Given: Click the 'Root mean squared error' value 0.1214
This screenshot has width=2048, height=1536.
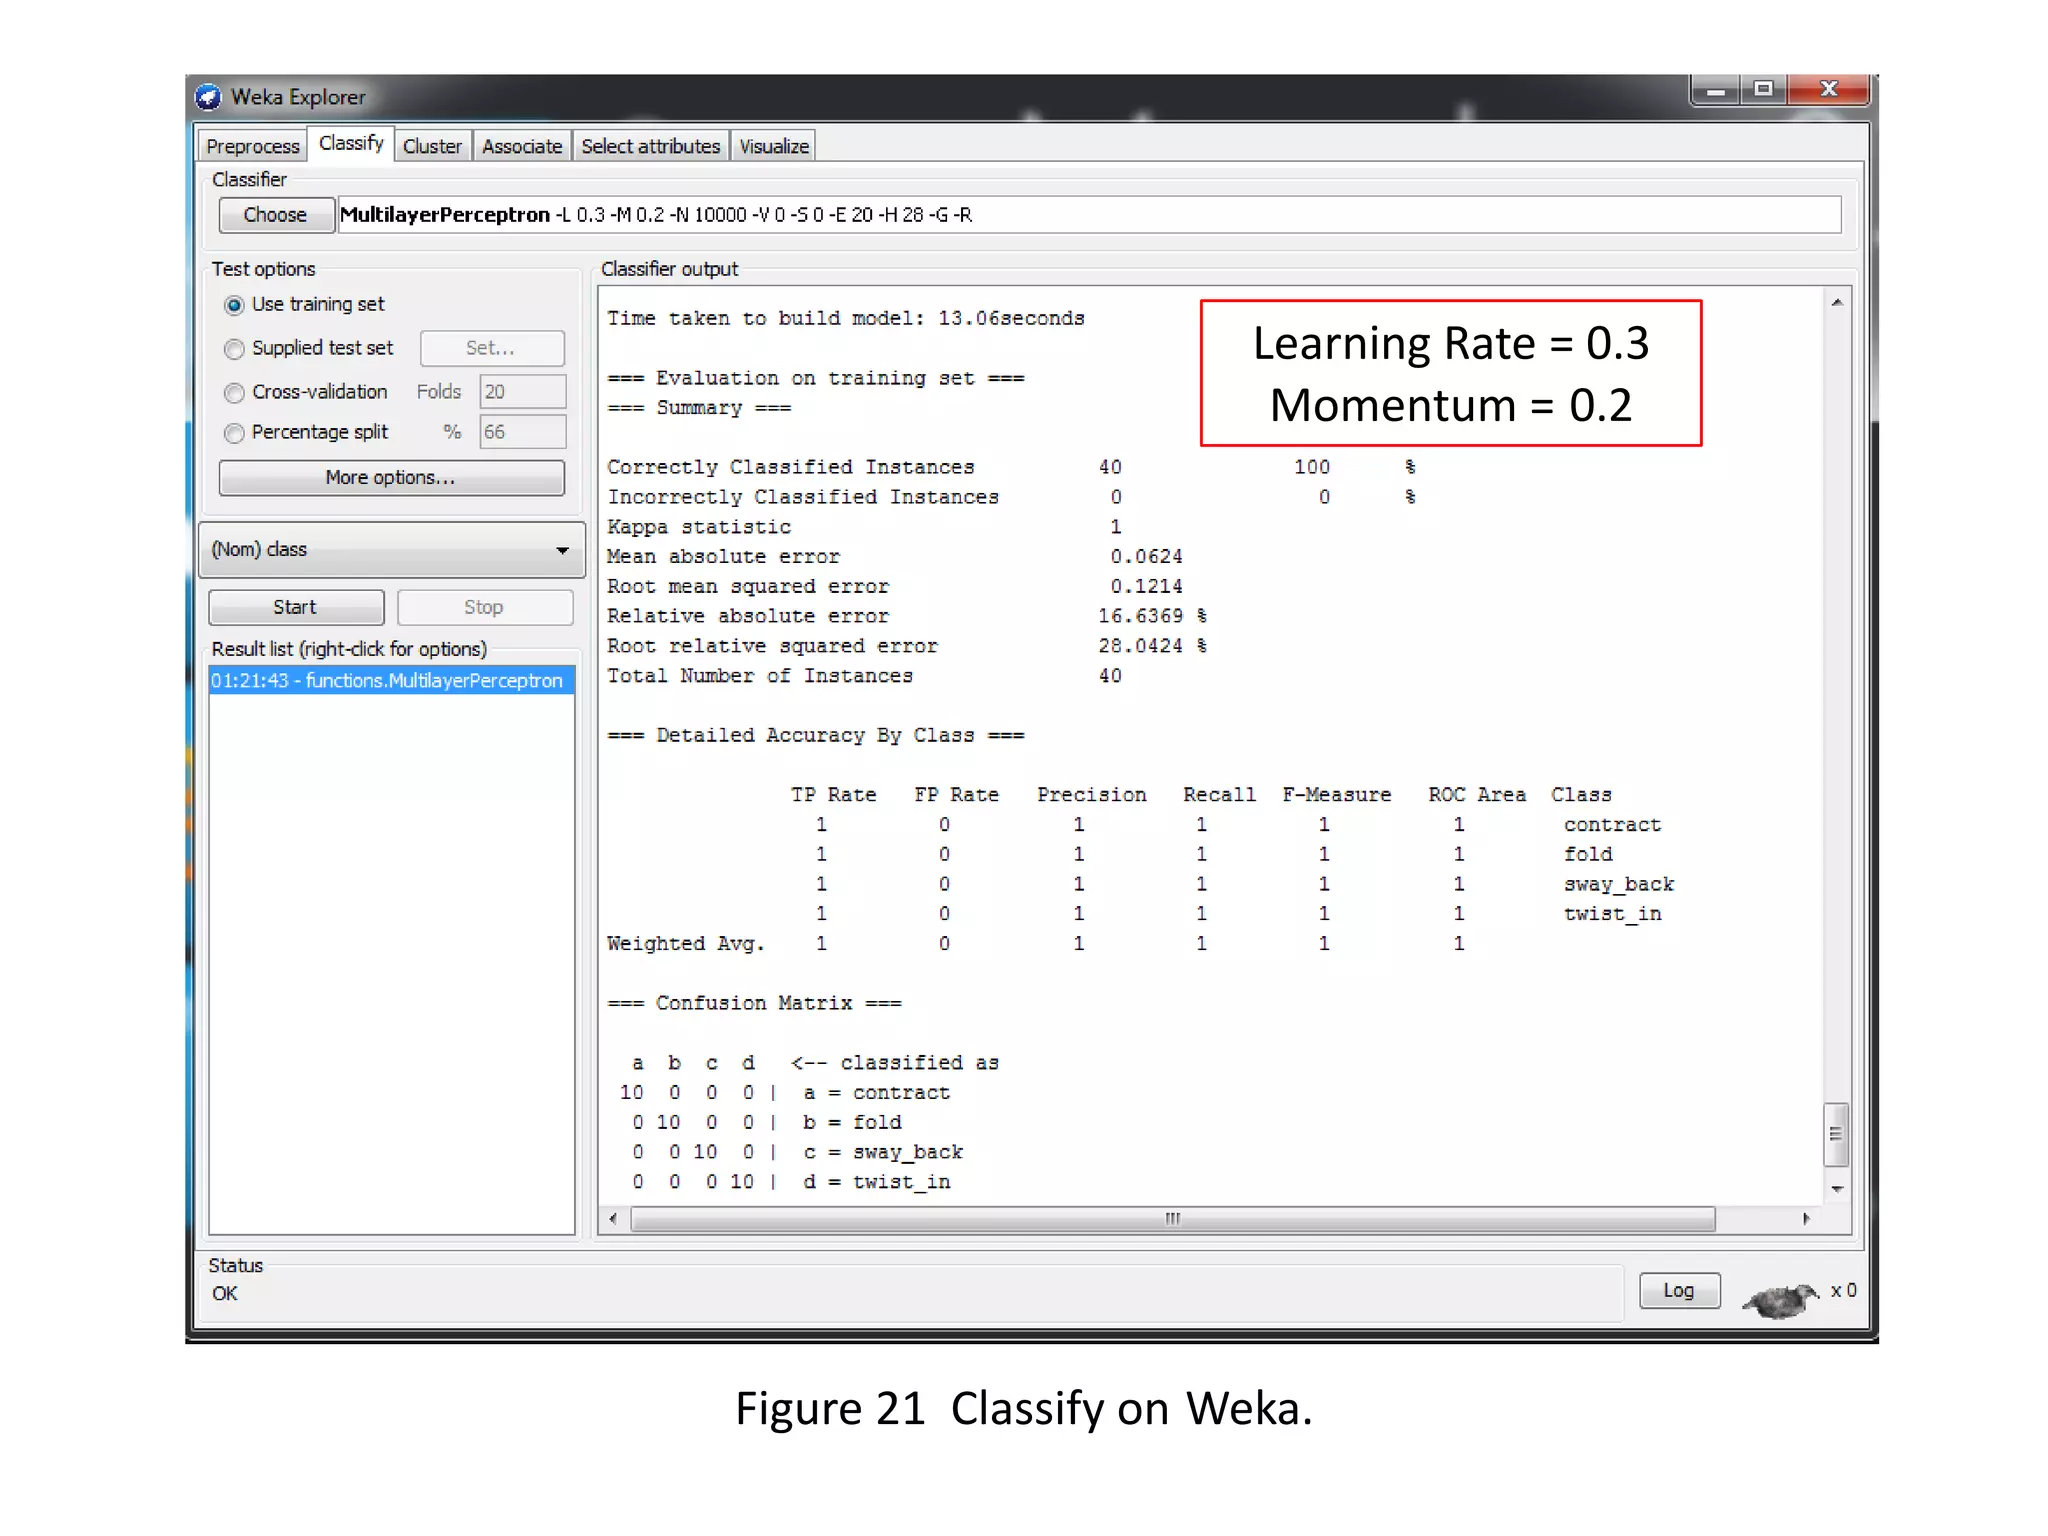Looking at the screenshot, I should [x=1146, y=586].
